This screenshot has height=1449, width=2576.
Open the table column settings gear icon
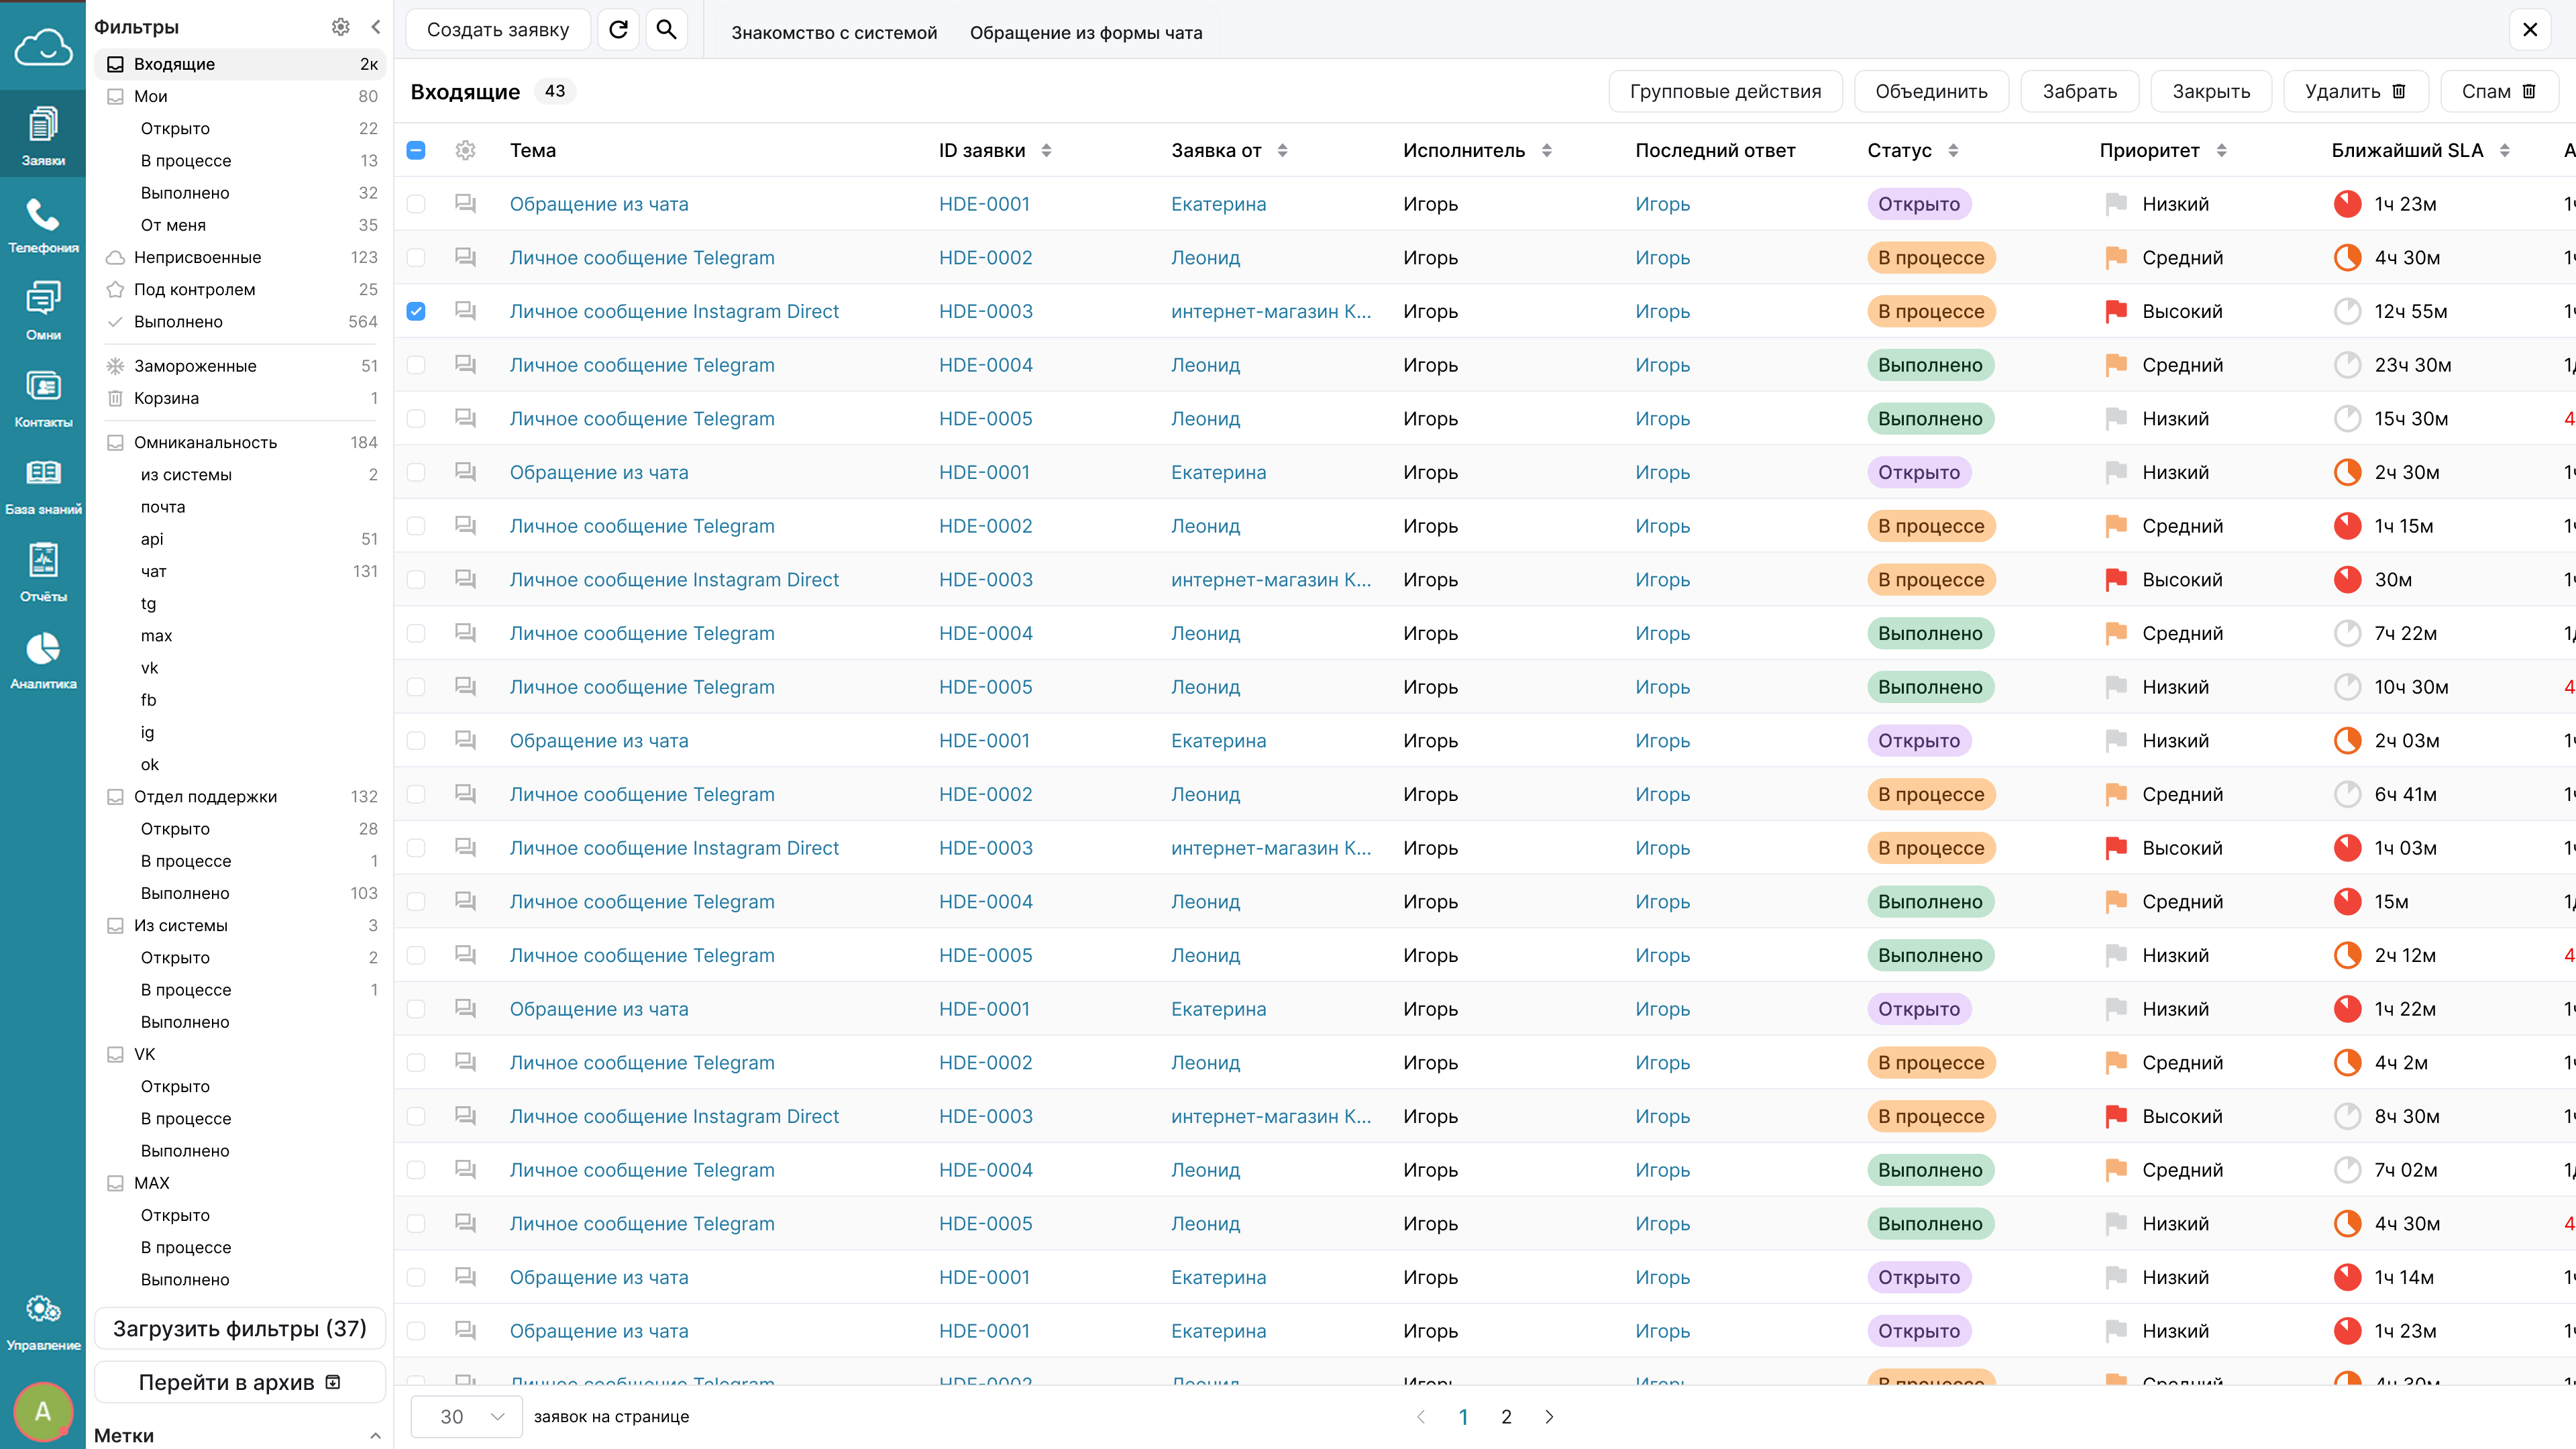(x=465, y=150)
